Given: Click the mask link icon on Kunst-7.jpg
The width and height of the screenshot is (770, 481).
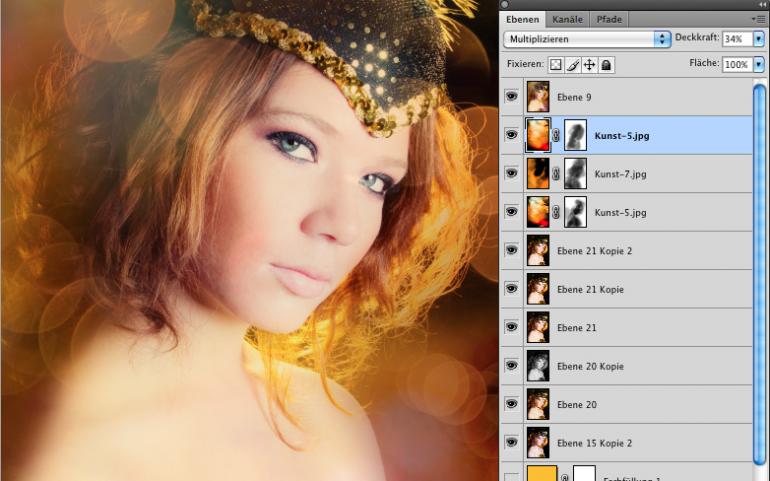Looking at the screenshot, I should point(555,174).
